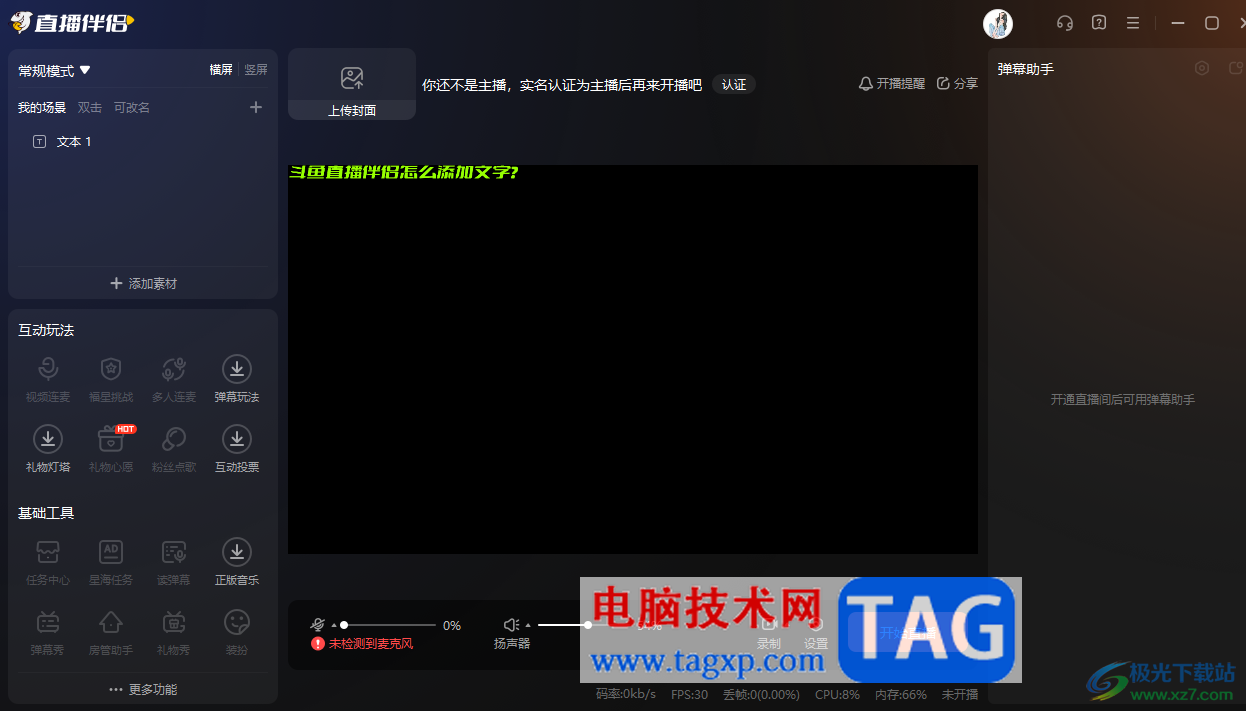Open the 常规模式 mode dropdown

55,71
